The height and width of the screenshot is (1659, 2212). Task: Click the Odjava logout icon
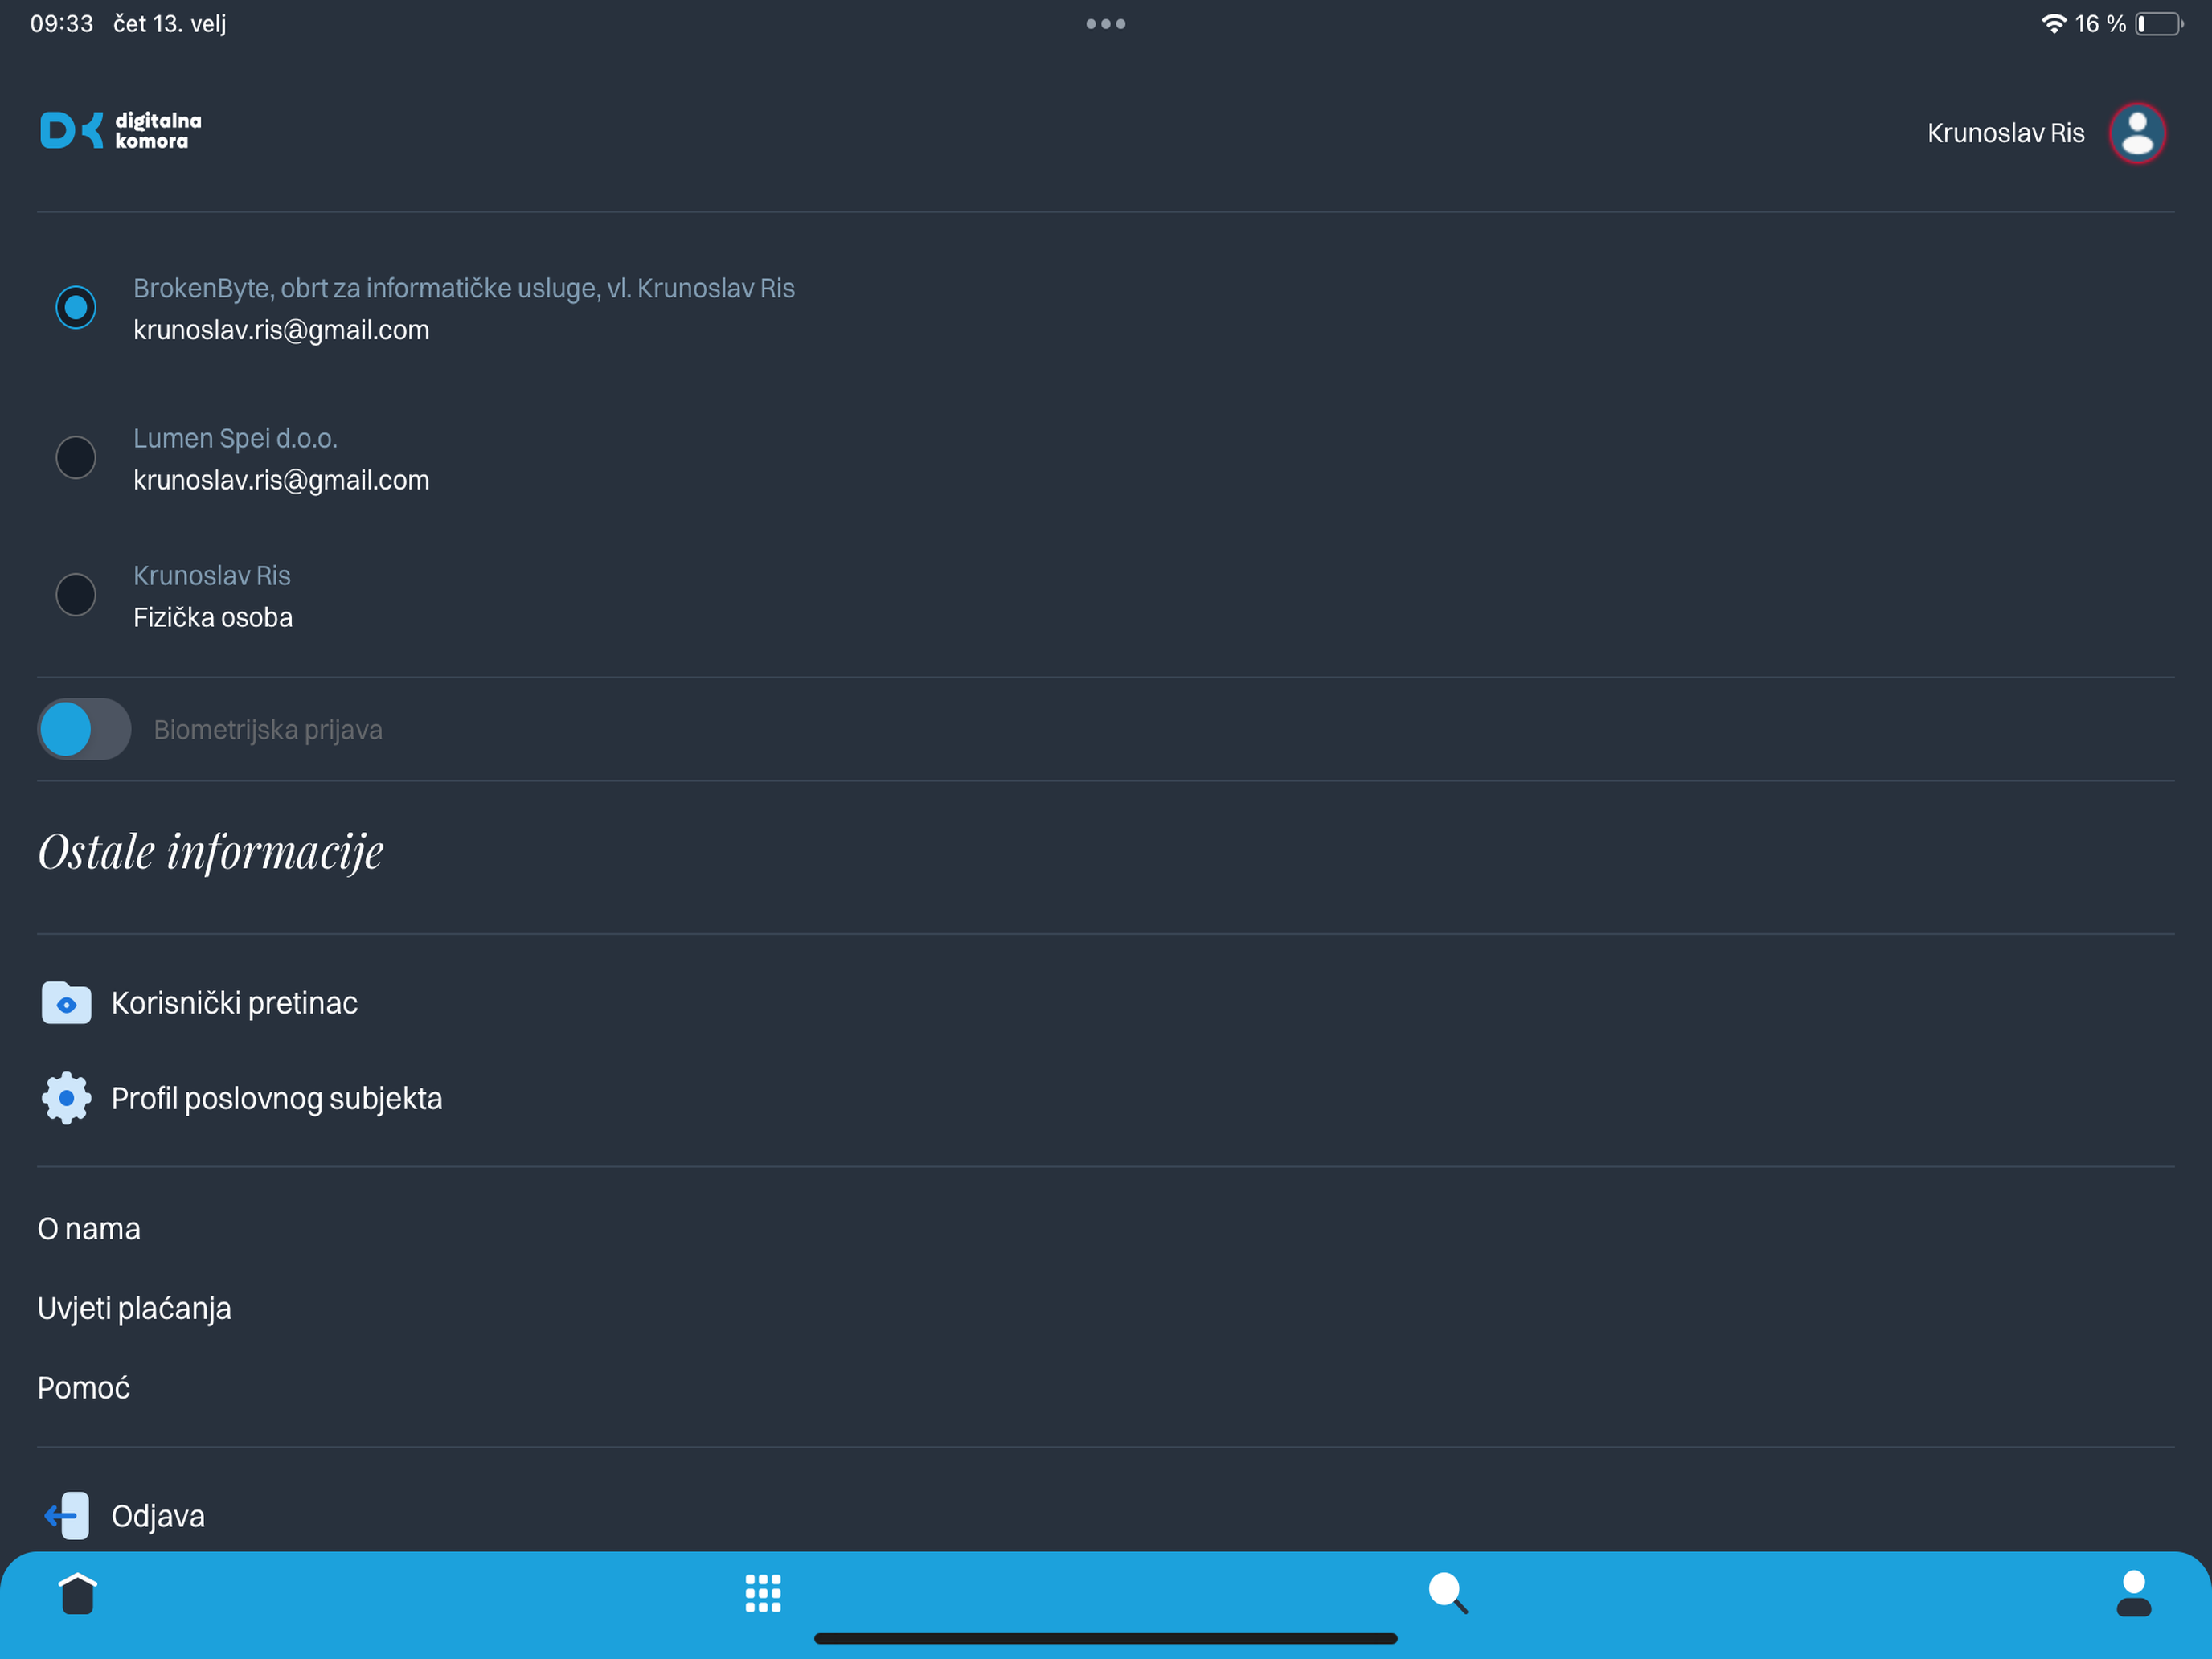point(66,1516)
